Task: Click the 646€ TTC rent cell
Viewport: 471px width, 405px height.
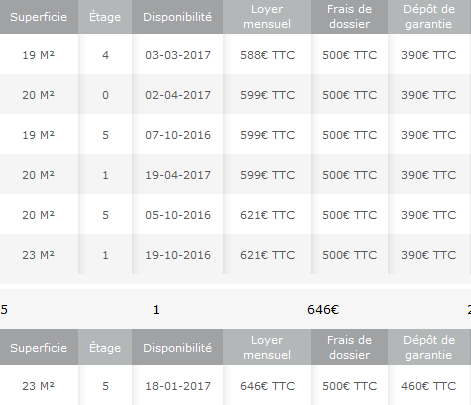Action: (x=267, y=385)
